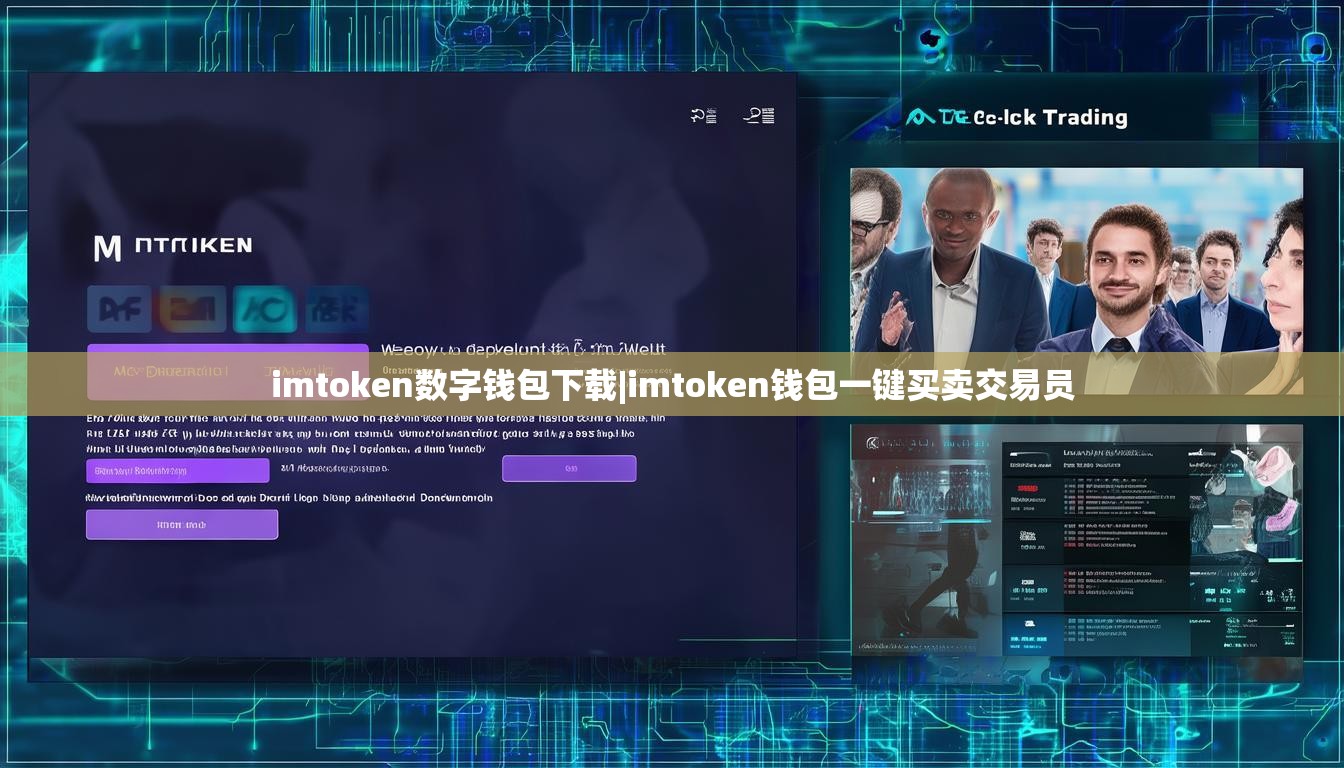
Task: Select the orange payment tile
Action: point(192,309)
